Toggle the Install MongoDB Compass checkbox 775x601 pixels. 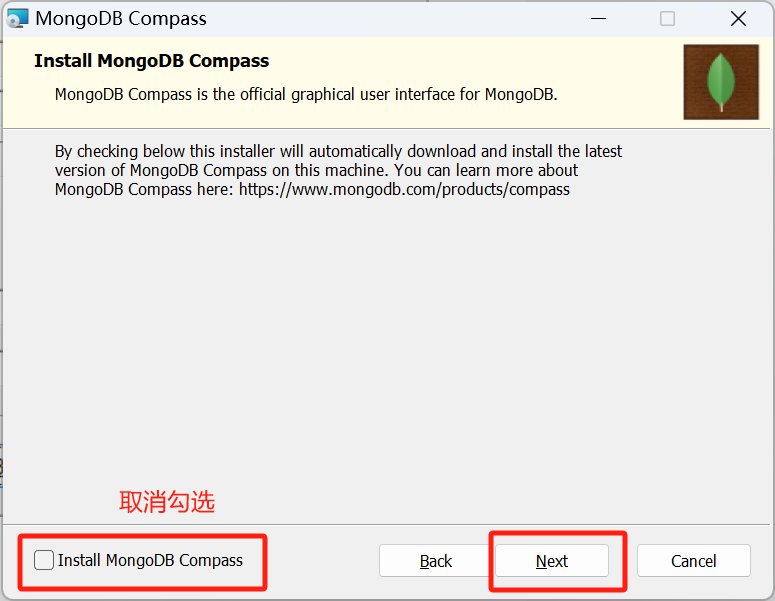(x=44, y=560)
